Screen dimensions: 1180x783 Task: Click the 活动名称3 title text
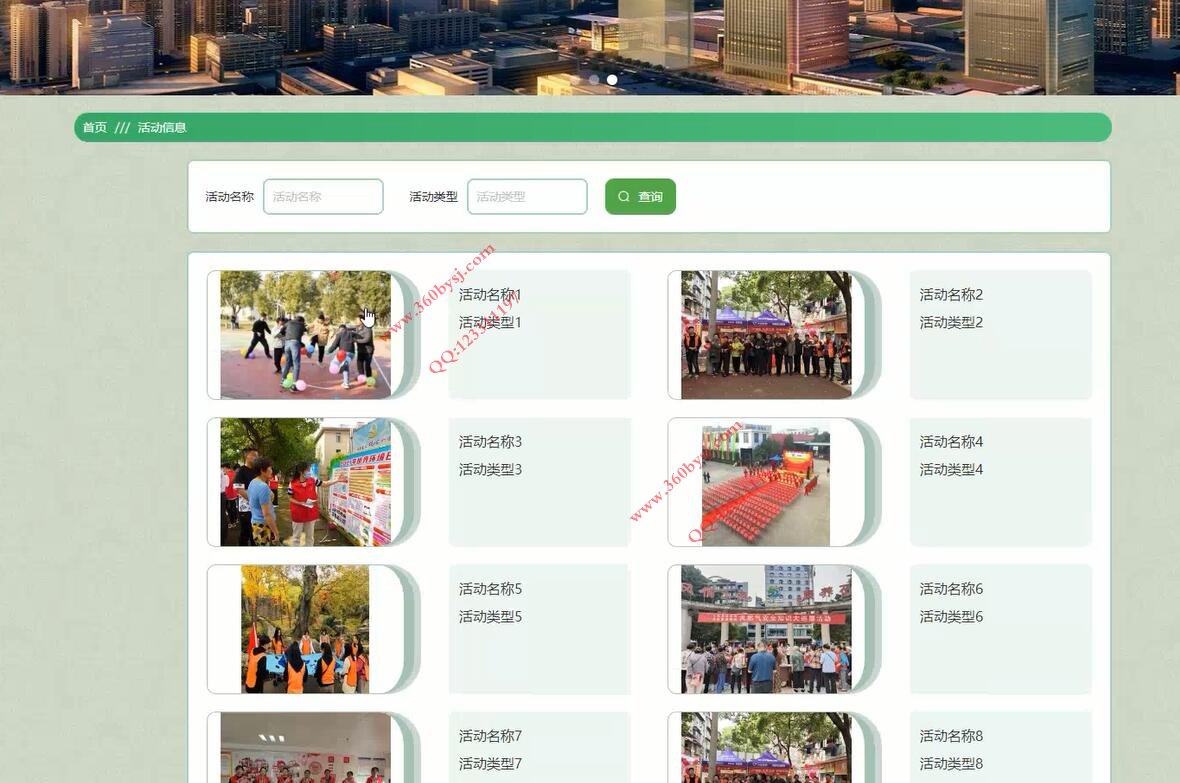[490, 442]
